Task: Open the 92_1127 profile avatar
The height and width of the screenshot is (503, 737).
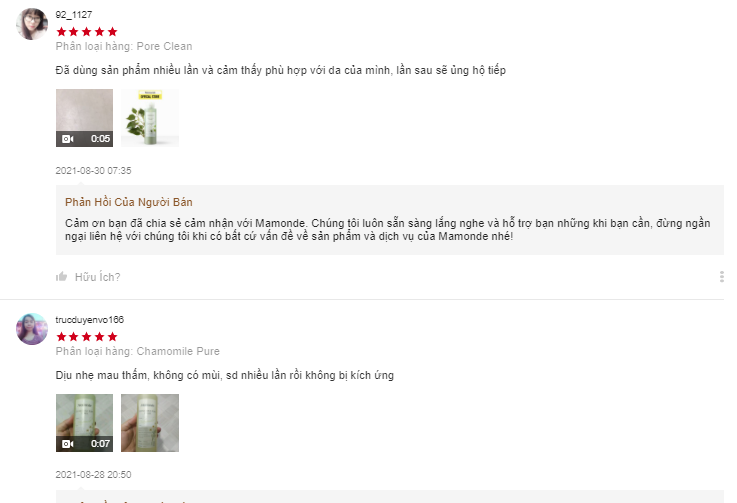Action: click(x=32, y=24)
